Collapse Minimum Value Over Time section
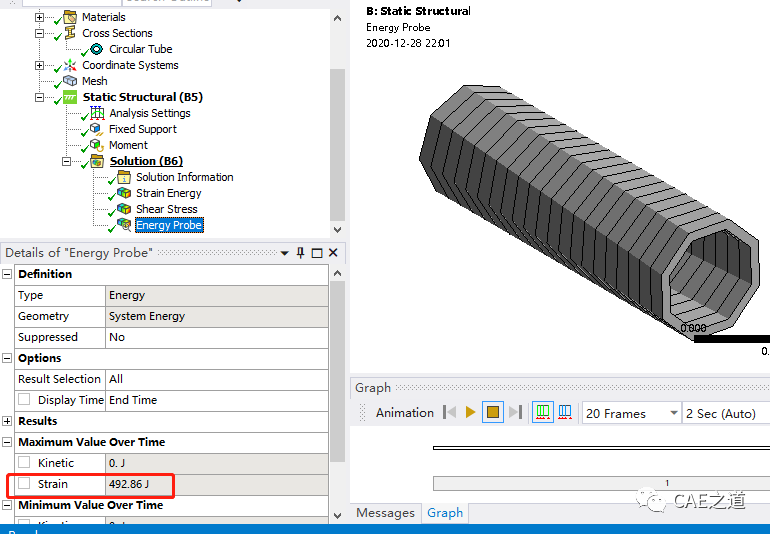This screenshot has width=770, height=534. [x=7, y=505]
